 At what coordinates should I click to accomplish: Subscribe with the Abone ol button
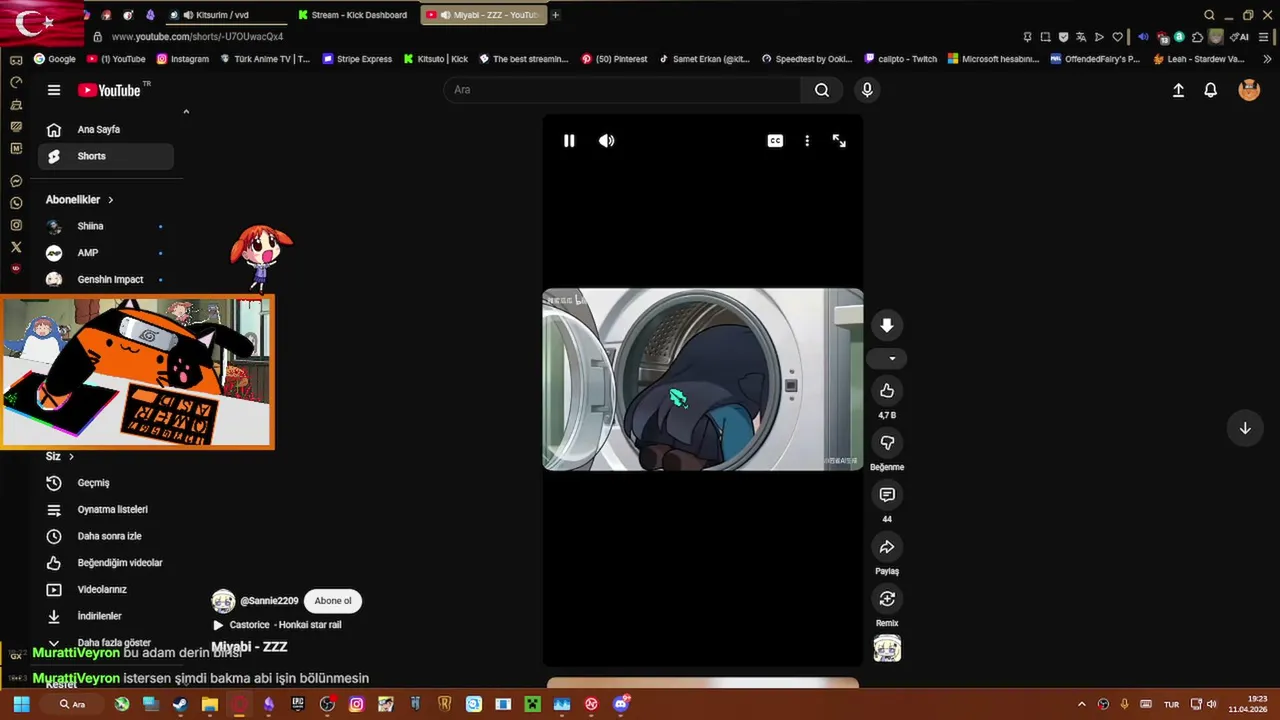(x=333, y=601)
